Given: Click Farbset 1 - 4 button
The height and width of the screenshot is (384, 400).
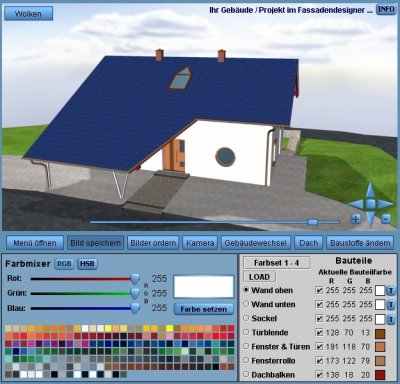Looking at the screenshot, I should click(x=277, y=263).
